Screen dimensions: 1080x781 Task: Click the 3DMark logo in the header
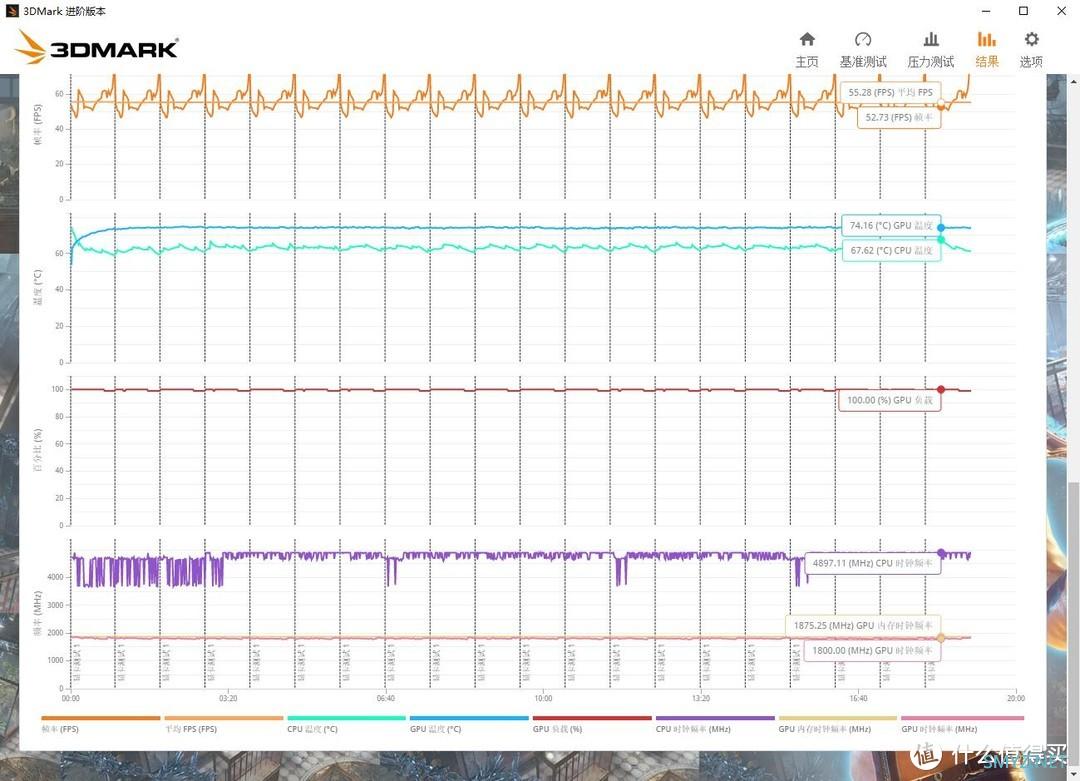[x=96, y=47]
